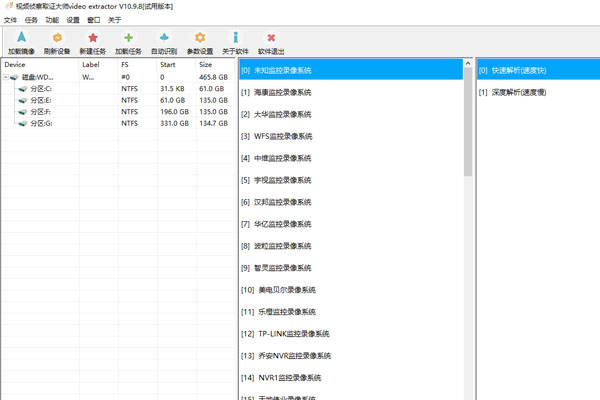Image resolution: width=600 pixels, height=400 pixels.
Task: Click the 新建任务 new task star icon
Action: pos(93,37)
